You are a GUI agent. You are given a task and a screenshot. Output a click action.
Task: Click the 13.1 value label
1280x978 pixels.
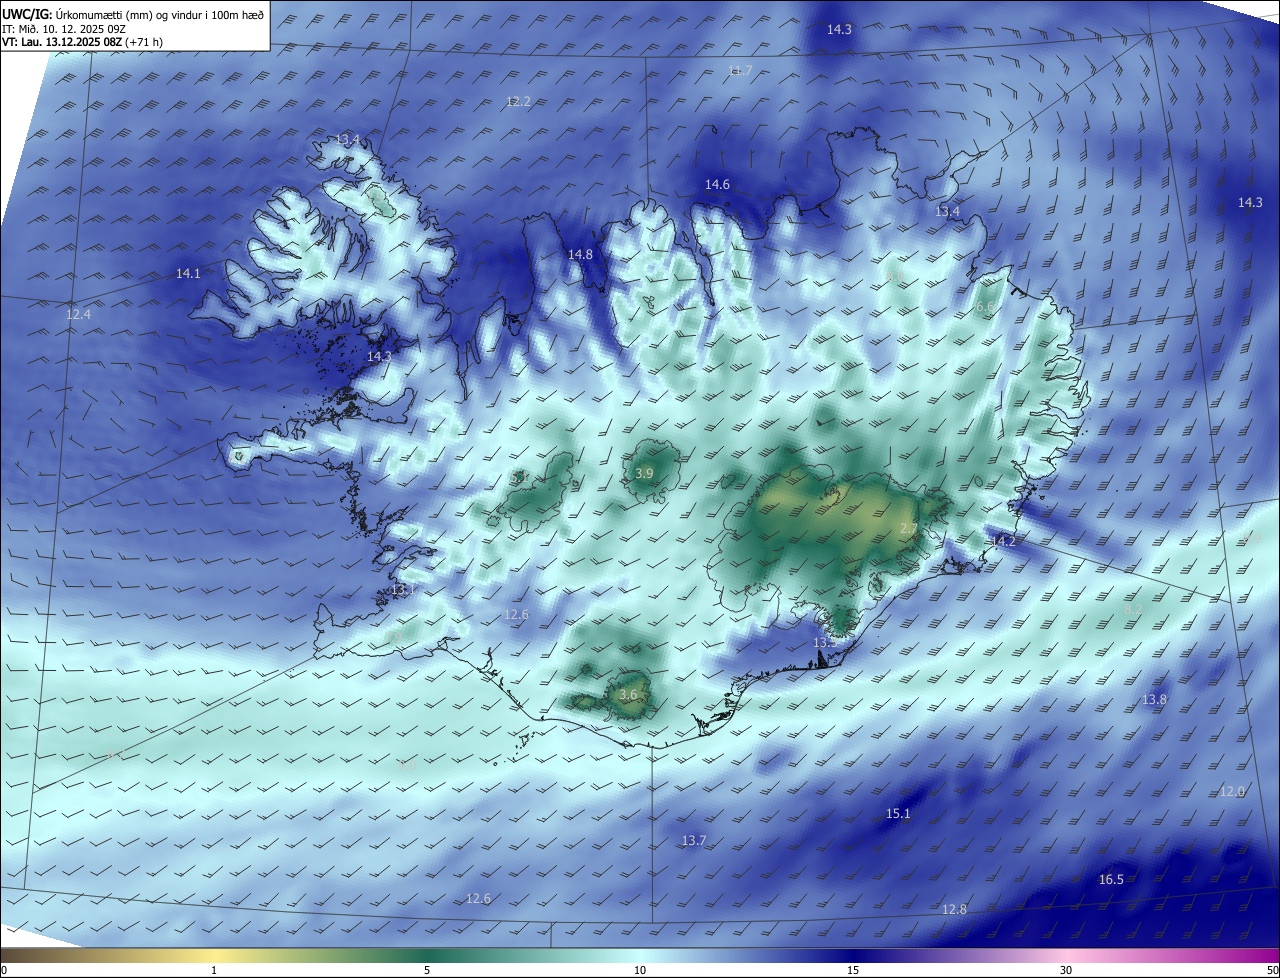click(x=402, y=590)
